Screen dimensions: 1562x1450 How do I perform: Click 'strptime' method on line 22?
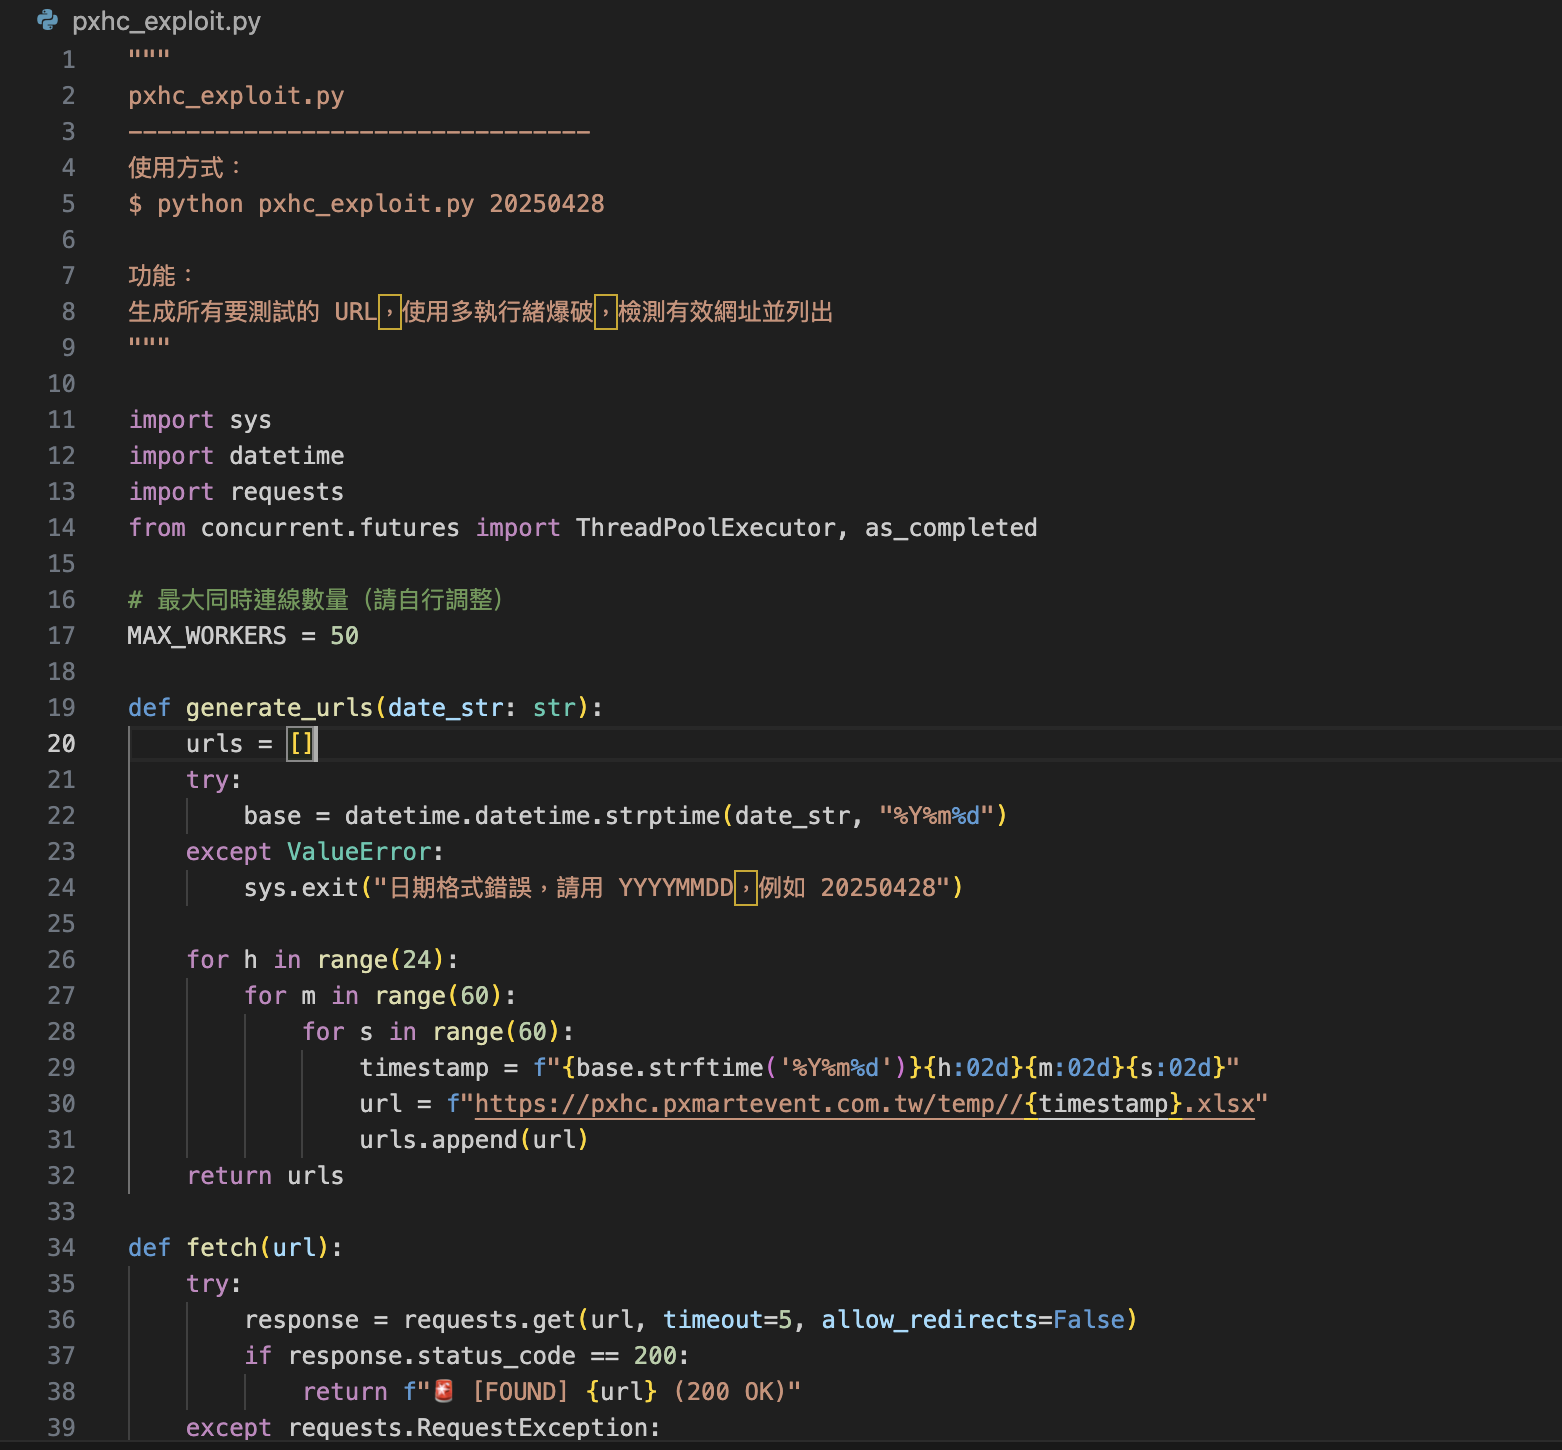coord(662,816)
